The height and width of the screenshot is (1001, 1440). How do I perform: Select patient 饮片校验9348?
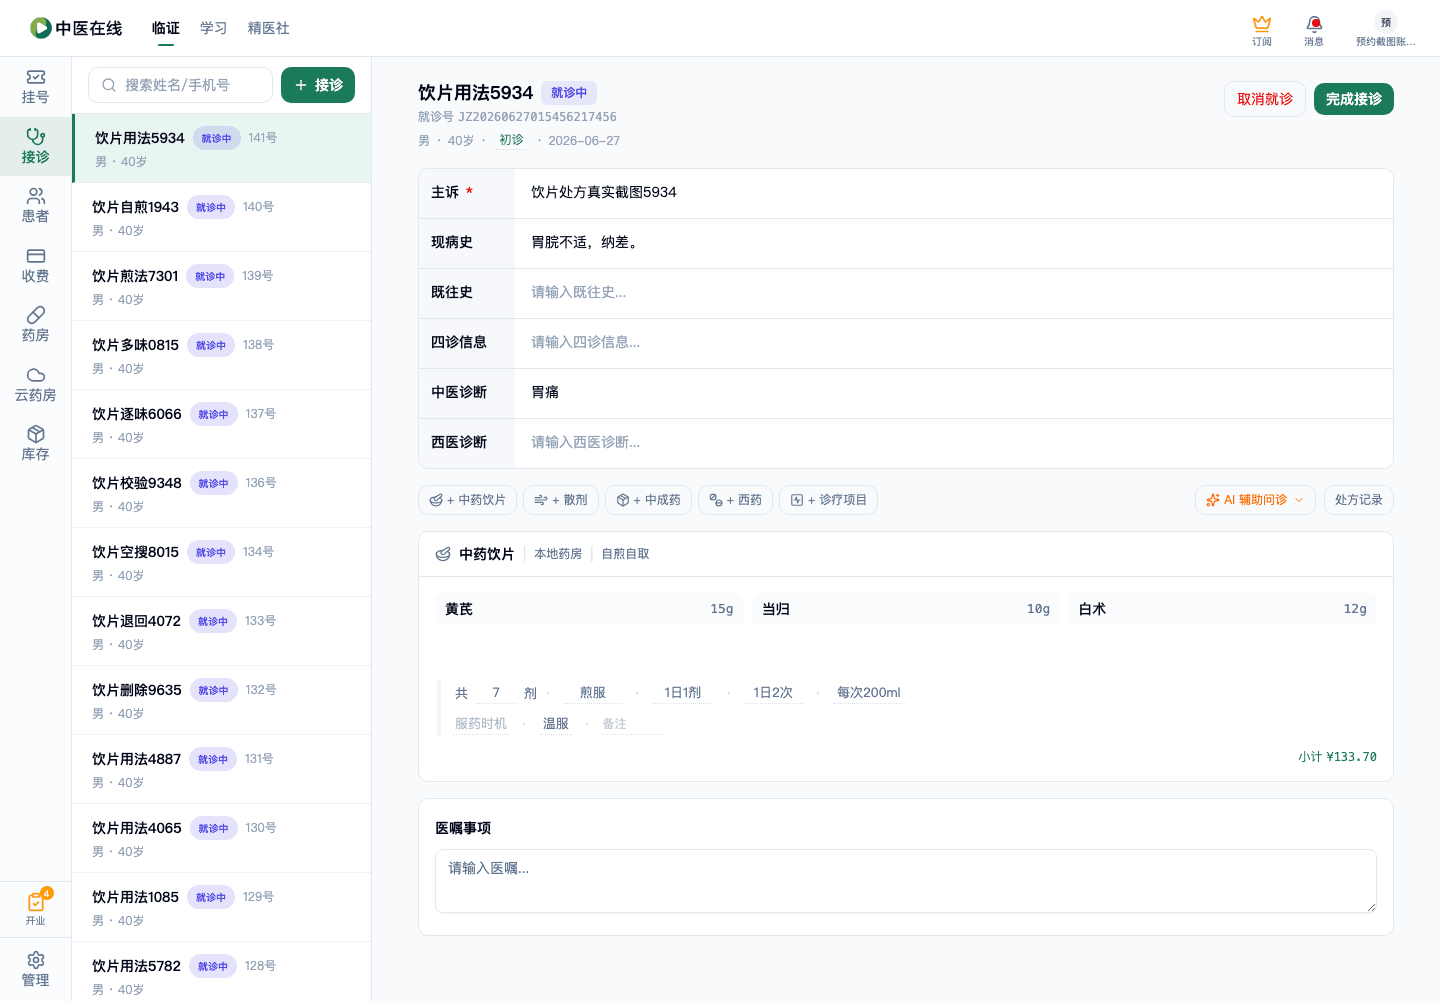coord(221,493)
